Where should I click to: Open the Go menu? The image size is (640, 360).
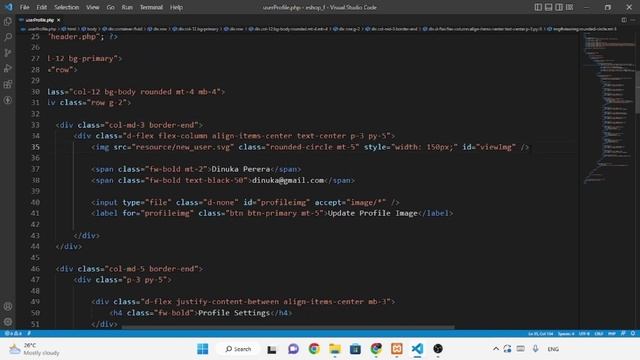point(111,7)
